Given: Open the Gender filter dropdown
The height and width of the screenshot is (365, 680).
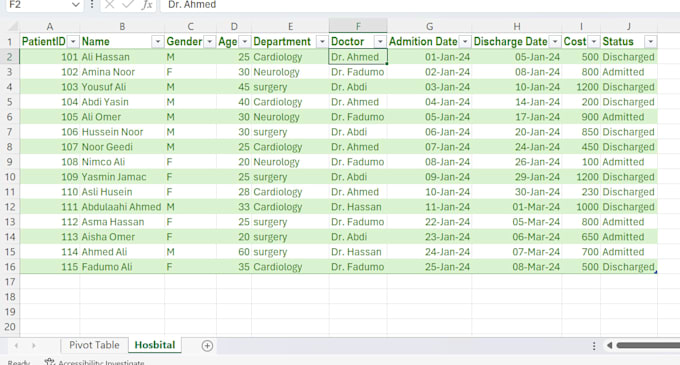Looking at the screenshot, I should tap(209, 42).
